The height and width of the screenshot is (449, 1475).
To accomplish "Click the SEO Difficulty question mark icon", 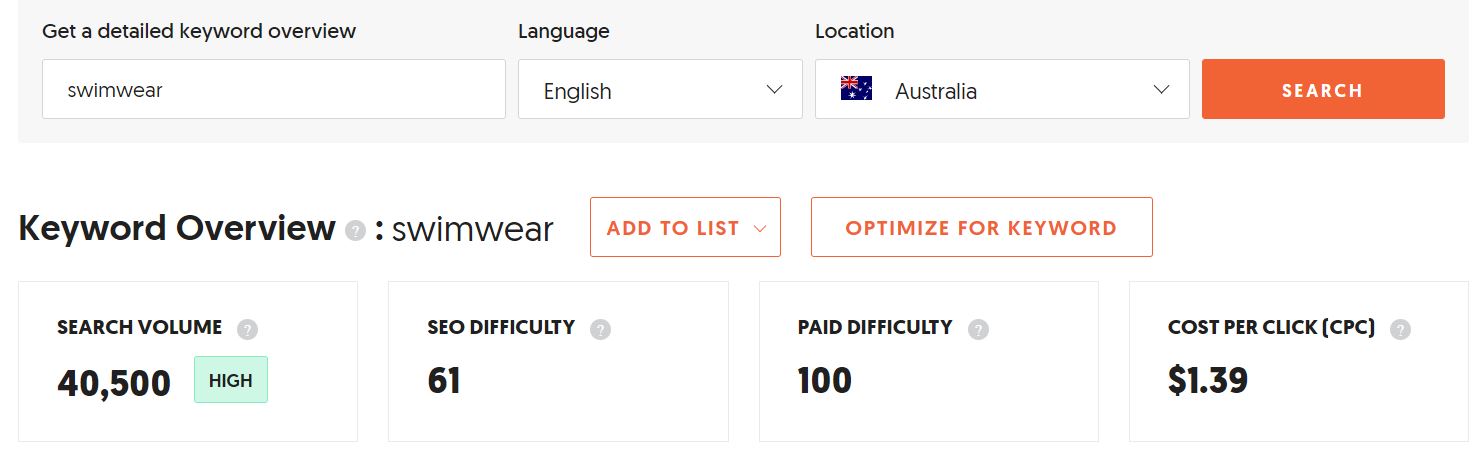I will pos(600,329).
